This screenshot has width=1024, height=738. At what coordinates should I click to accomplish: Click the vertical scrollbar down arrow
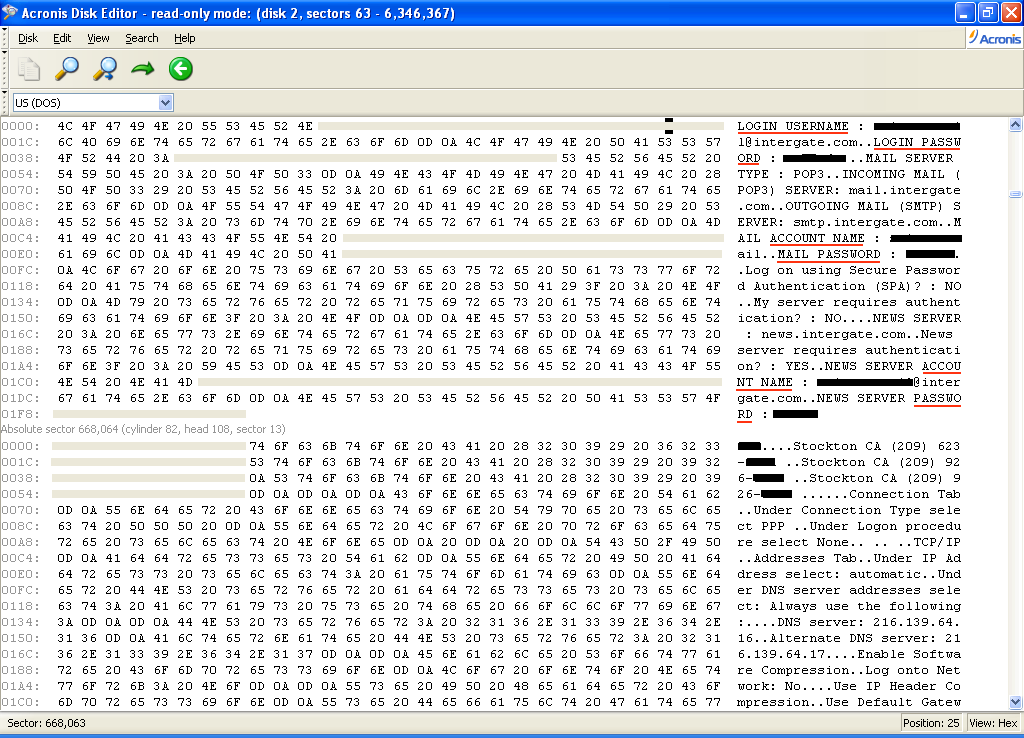(x=1015, y=702)
